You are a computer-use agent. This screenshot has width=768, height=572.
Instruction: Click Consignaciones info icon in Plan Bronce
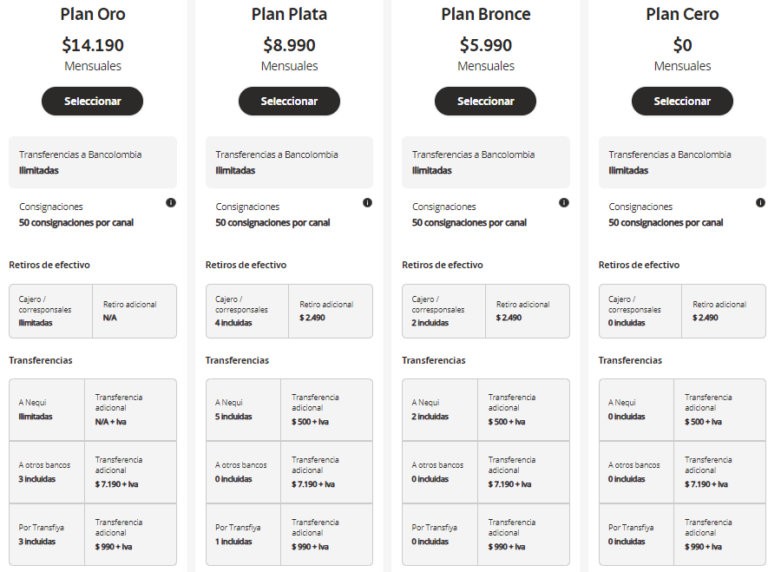tap(564, 202)
